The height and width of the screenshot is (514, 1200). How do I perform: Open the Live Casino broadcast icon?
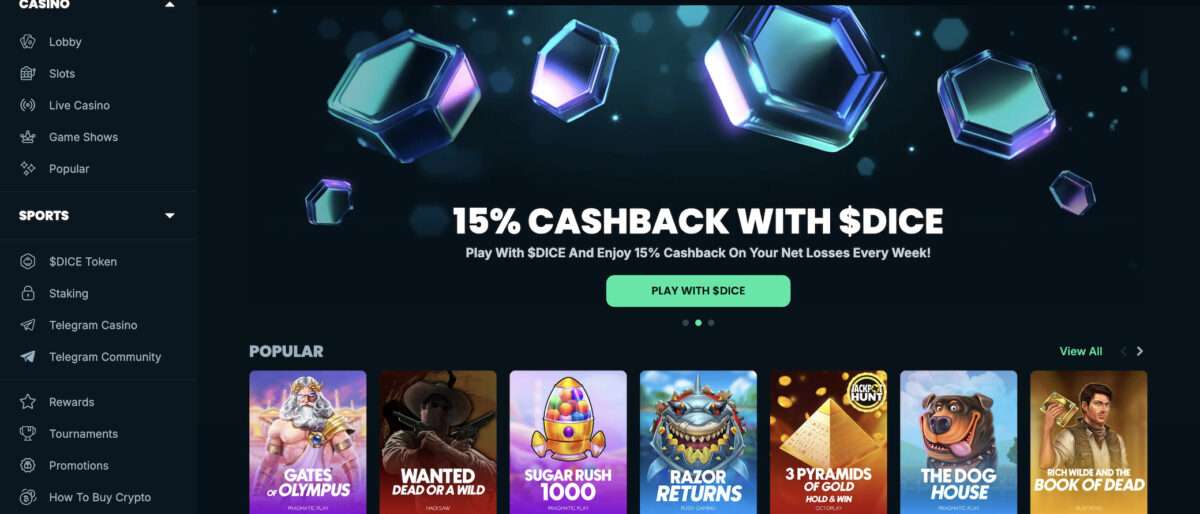[28, 105]
